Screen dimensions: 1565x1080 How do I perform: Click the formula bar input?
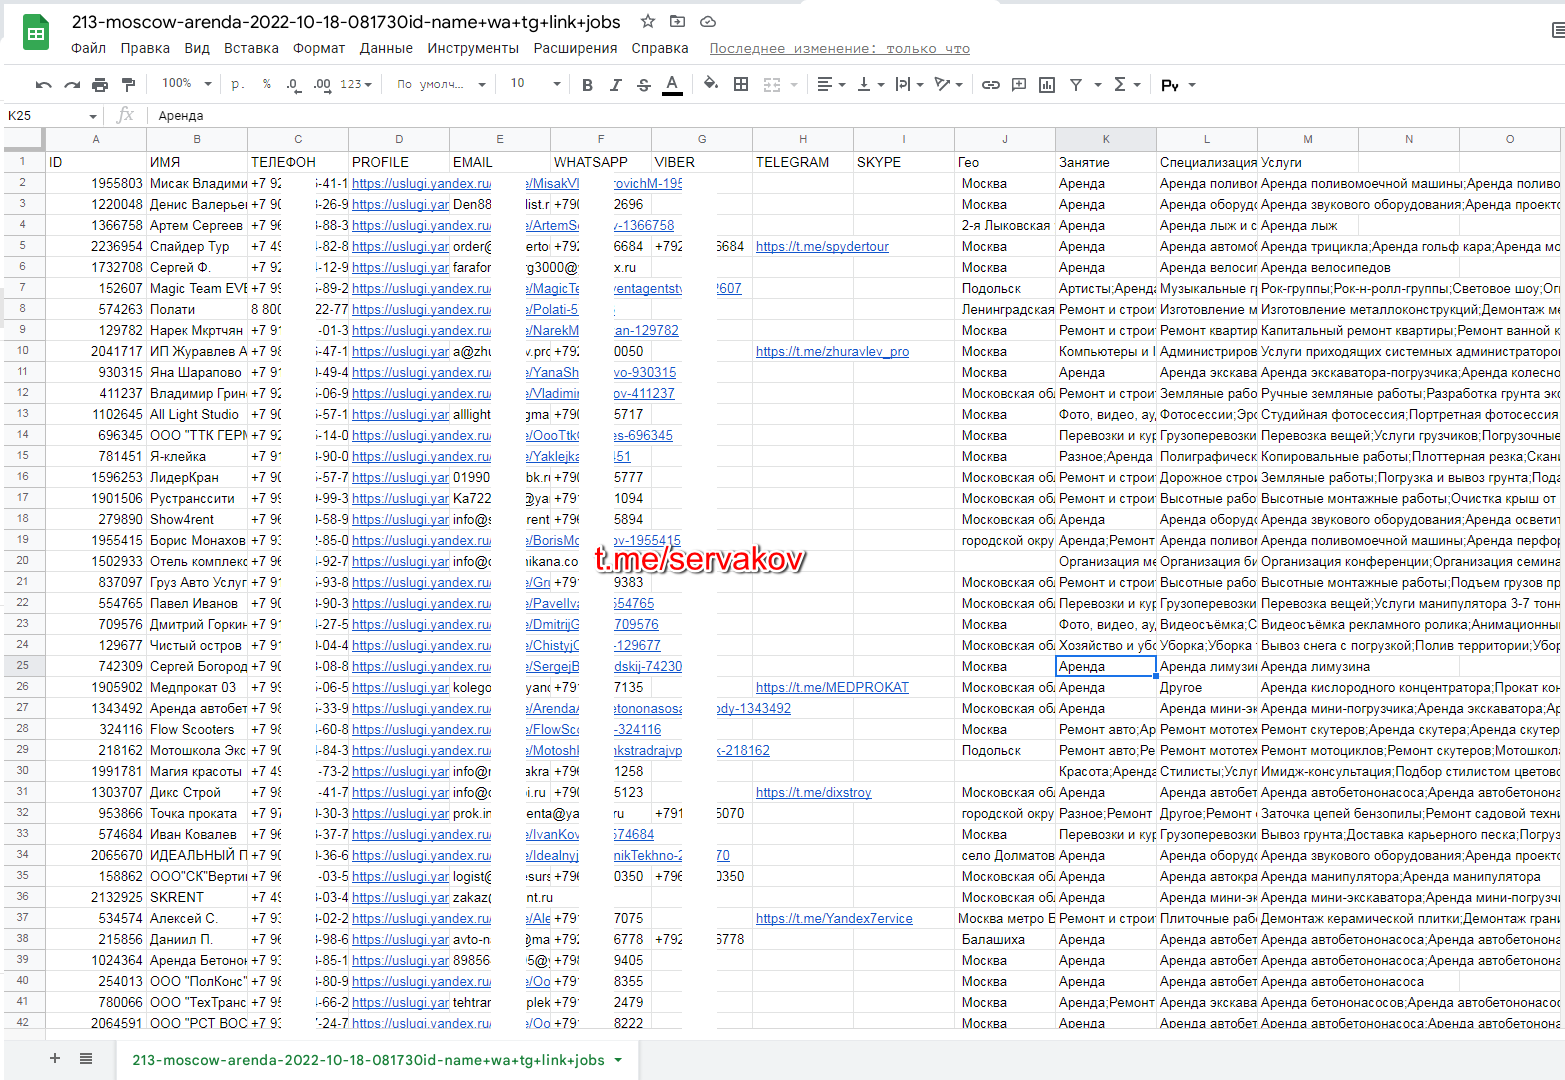(858, 116)
